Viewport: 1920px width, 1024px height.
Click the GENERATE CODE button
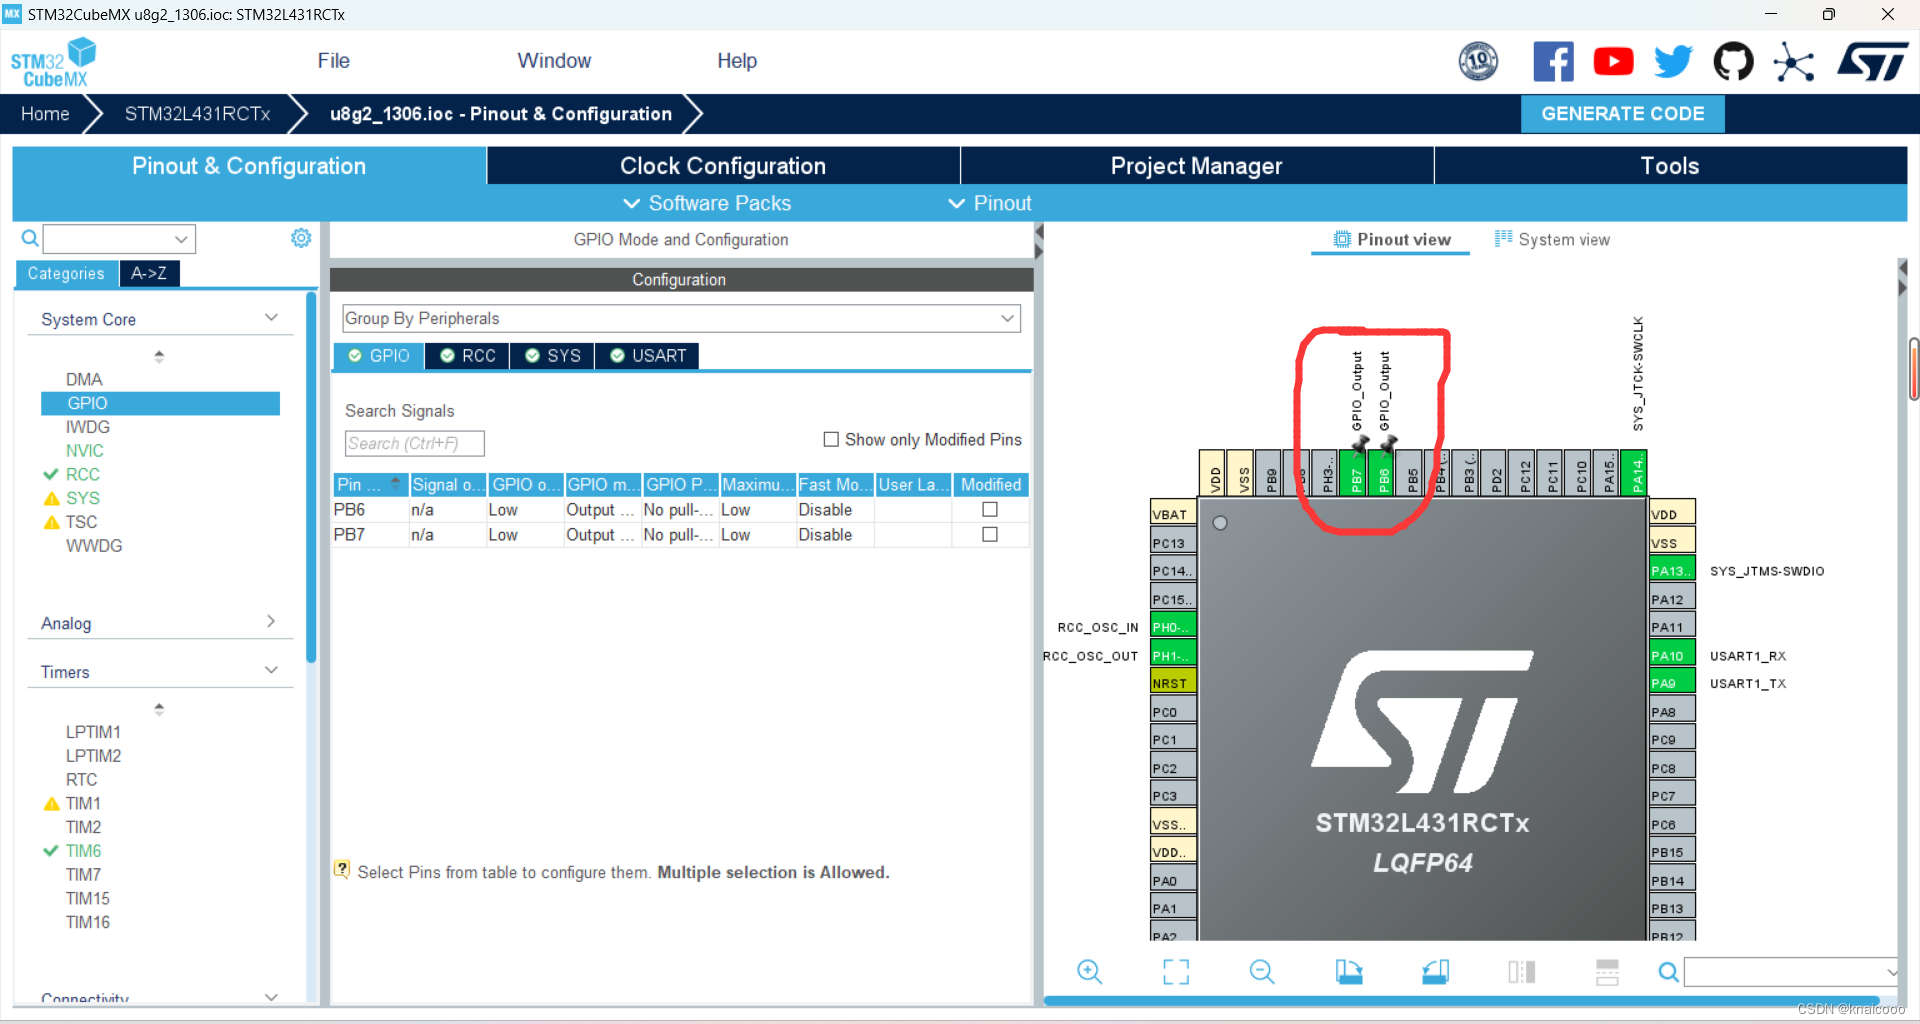coord(1622,113)
